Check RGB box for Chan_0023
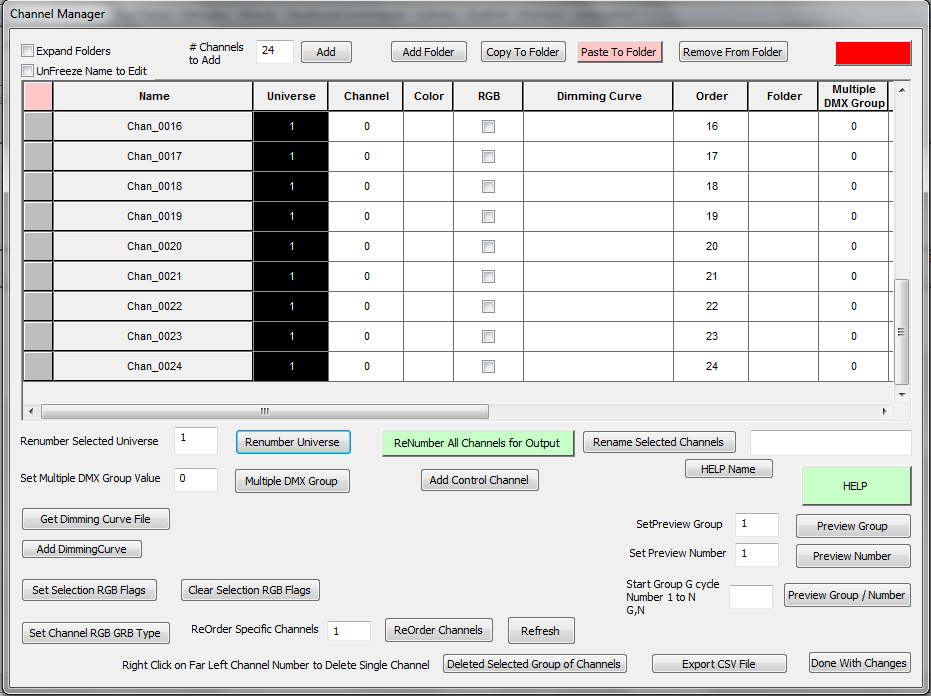Image resolution: width=931 pixels, height=696 pixels. [x=488, y=336]
